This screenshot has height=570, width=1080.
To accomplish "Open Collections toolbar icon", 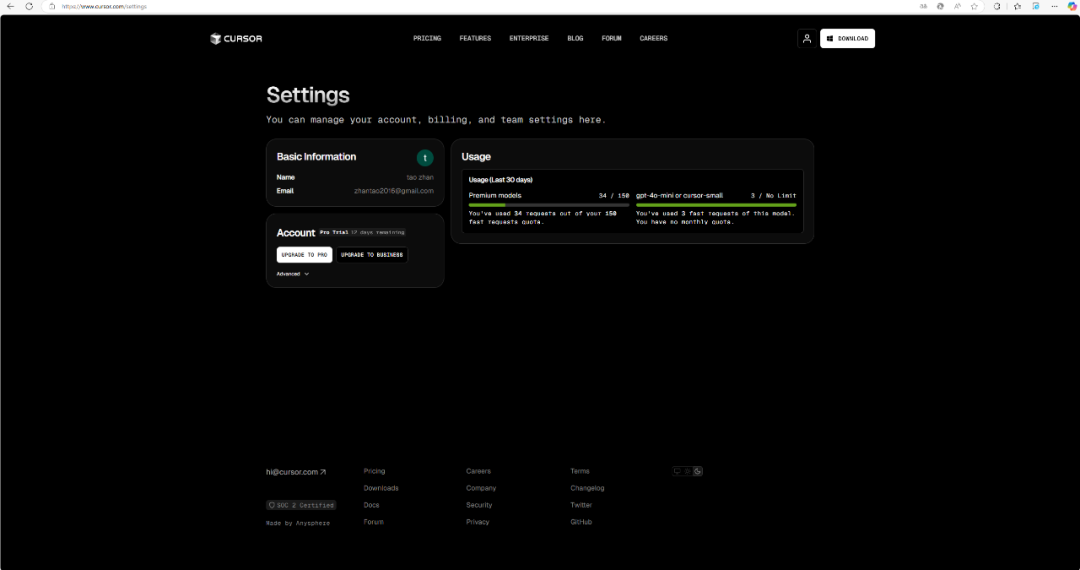I will click(1035, 6).
